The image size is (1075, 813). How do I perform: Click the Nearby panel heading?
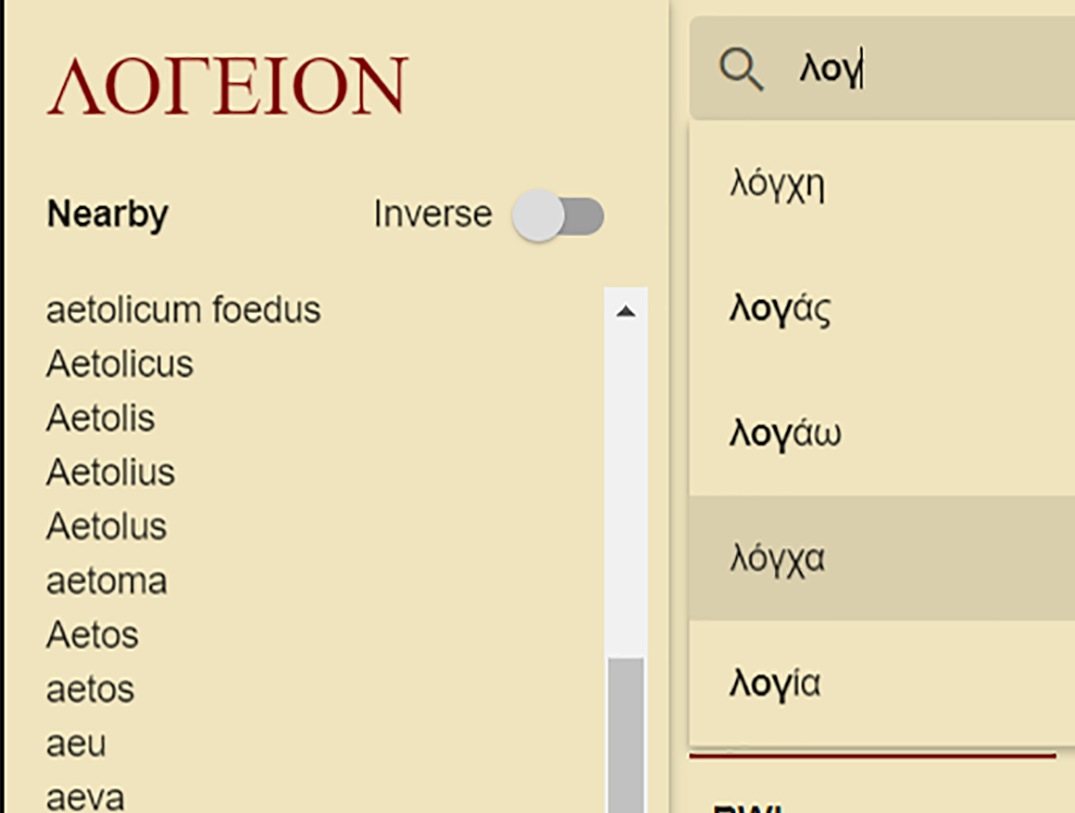click(x=106, y=214)
